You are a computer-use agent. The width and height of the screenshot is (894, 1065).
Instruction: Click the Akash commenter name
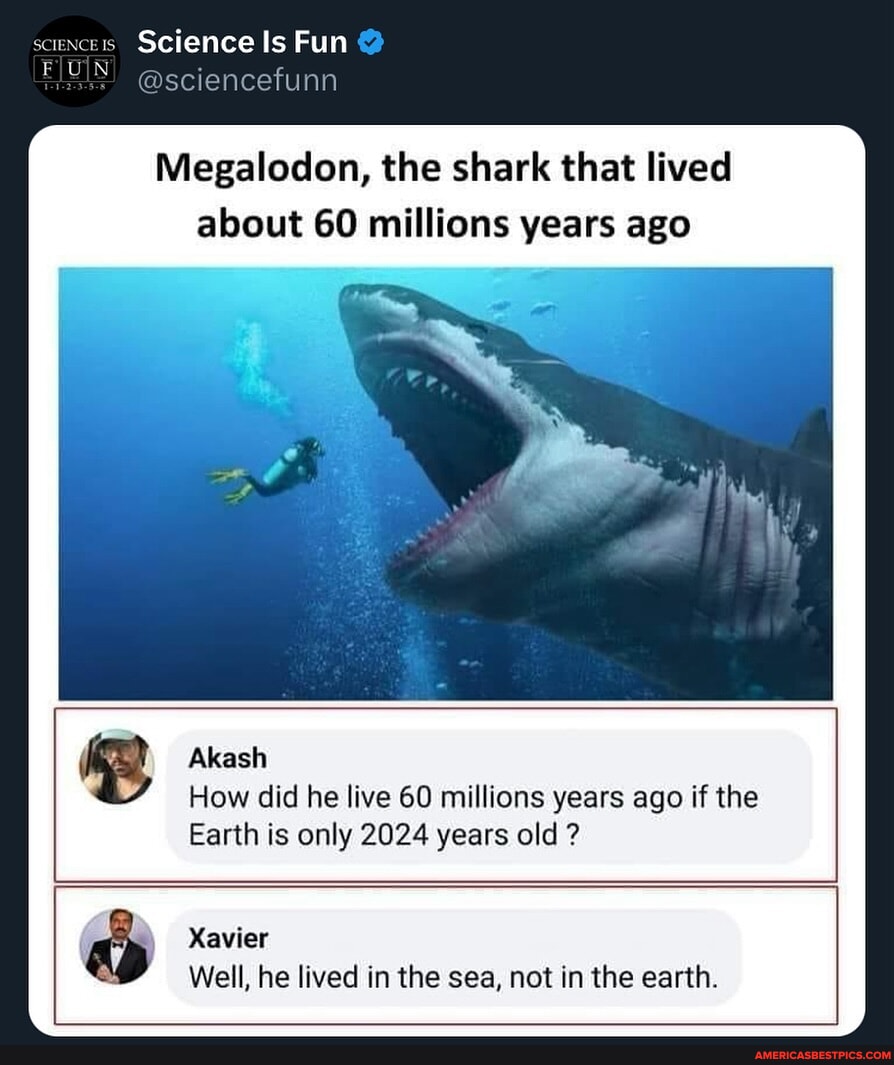pos(227,758)
